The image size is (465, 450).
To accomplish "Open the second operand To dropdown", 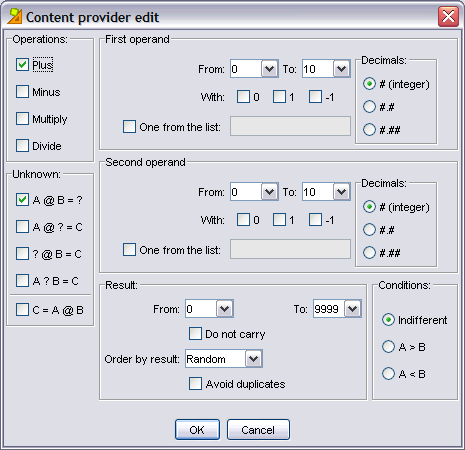I will [x=341, y=192].
